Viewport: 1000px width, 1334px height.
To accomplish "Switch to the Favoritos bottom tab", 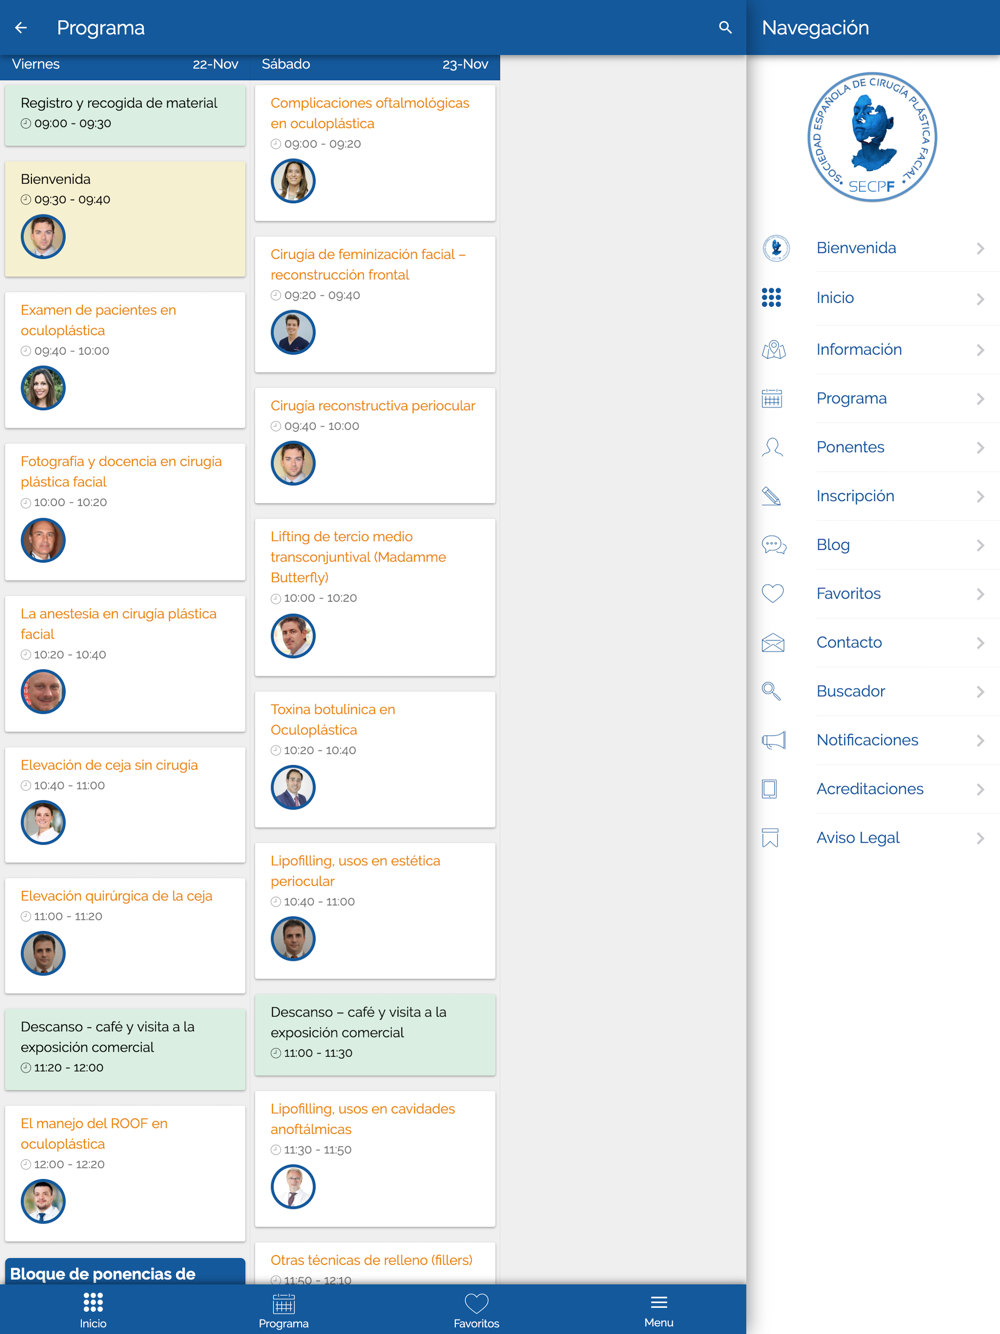I will 476,1310.
